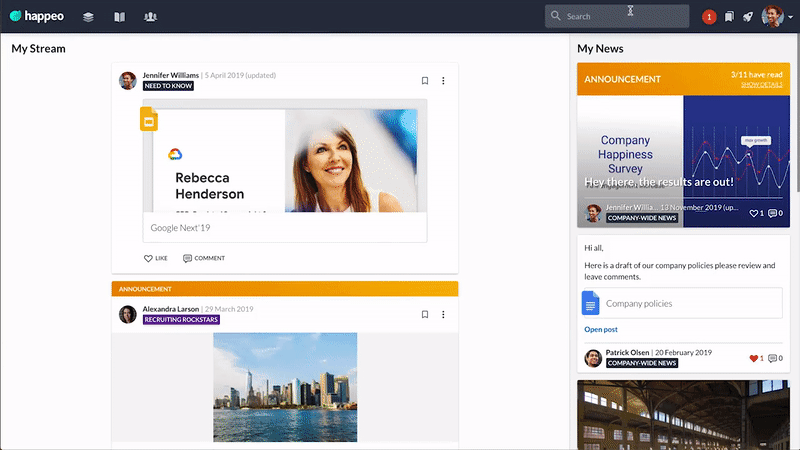
Task: Bookmark Jennifer Williams' post
Action: [424, 81]
